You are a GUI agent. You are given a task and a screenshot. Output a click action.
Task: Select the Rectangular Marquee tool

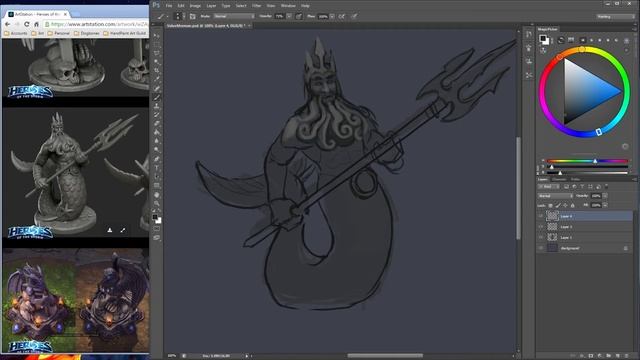pos(157,45)
